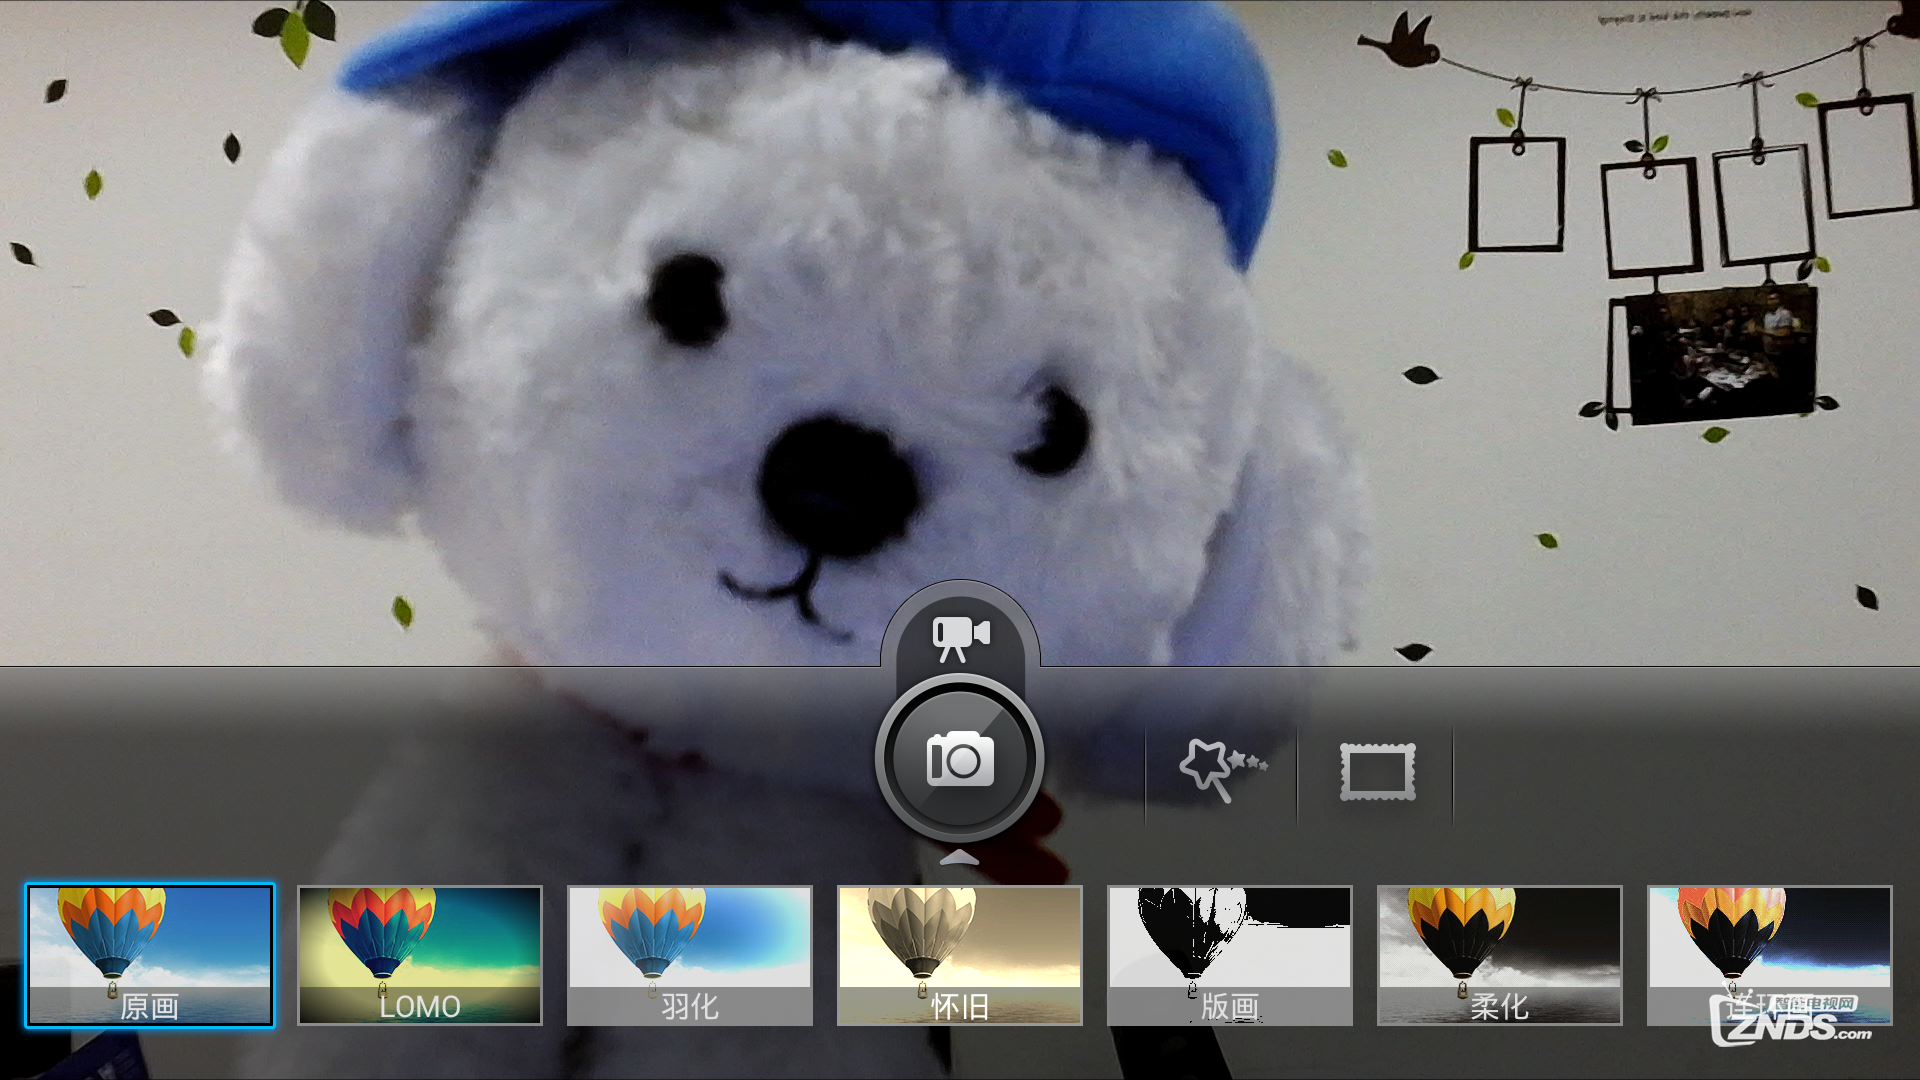Open the photo frame options
This screenshot has height=1080, width=1920.
[x=1377, y=771]
